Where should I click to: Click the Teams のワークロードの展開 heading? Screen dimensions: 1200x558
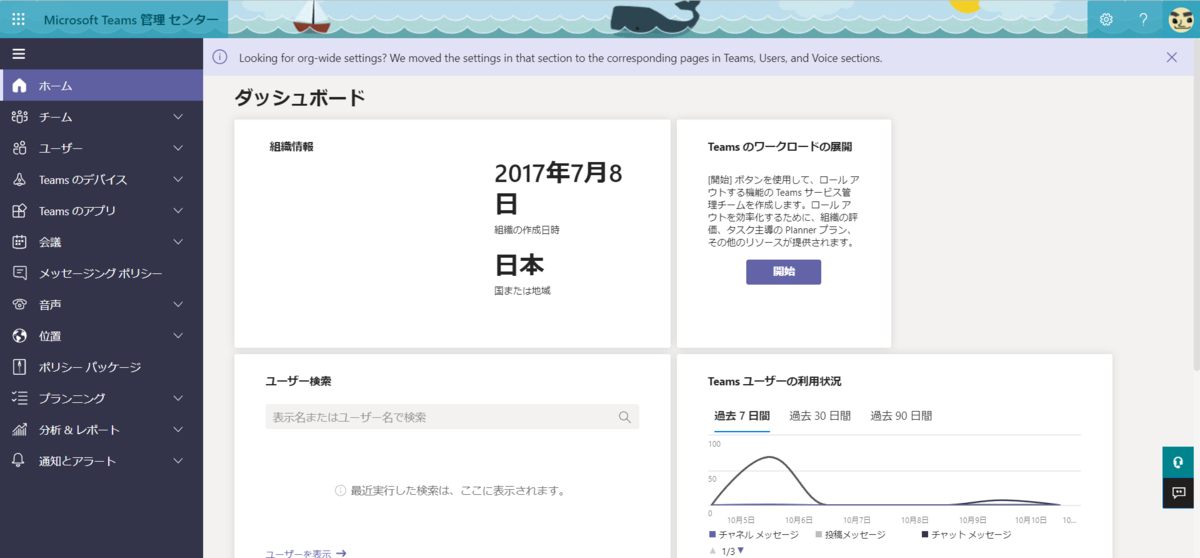tap(780, 146)
